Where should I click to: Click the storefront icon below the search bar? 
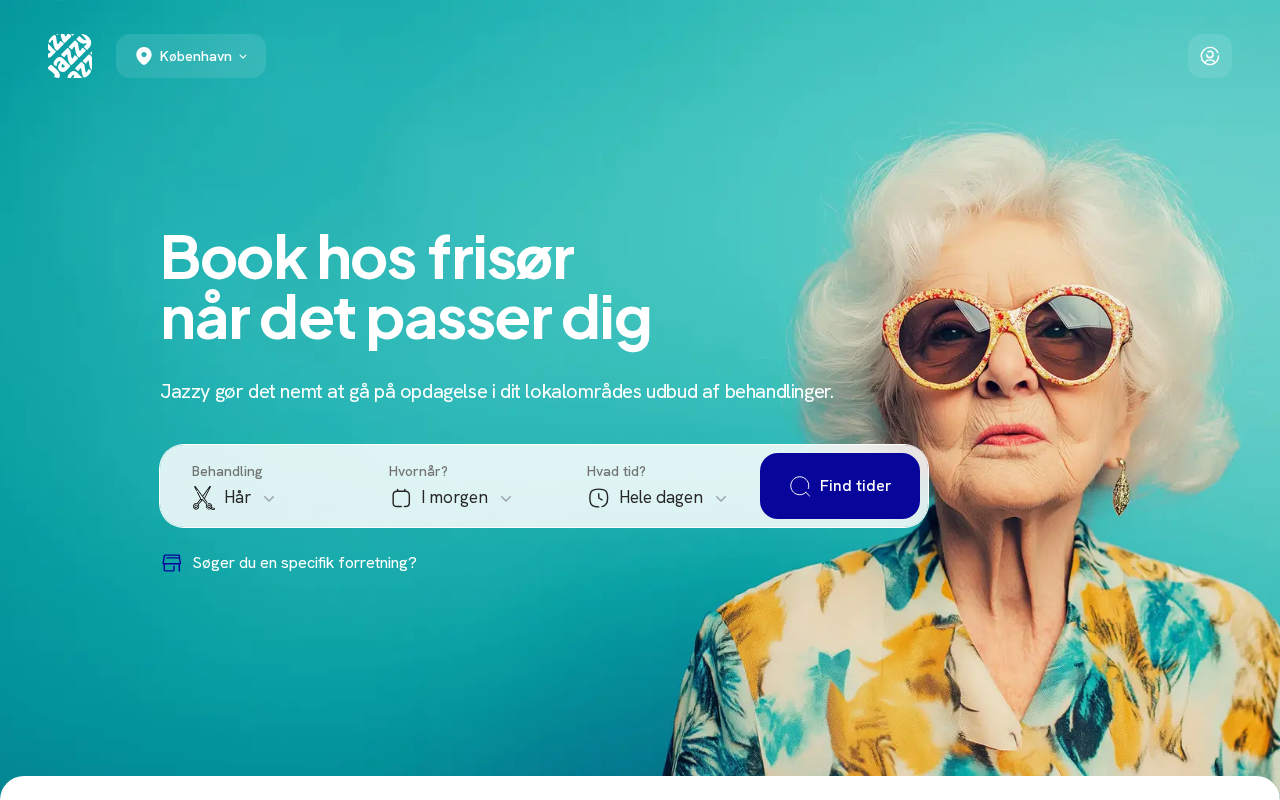172,563
